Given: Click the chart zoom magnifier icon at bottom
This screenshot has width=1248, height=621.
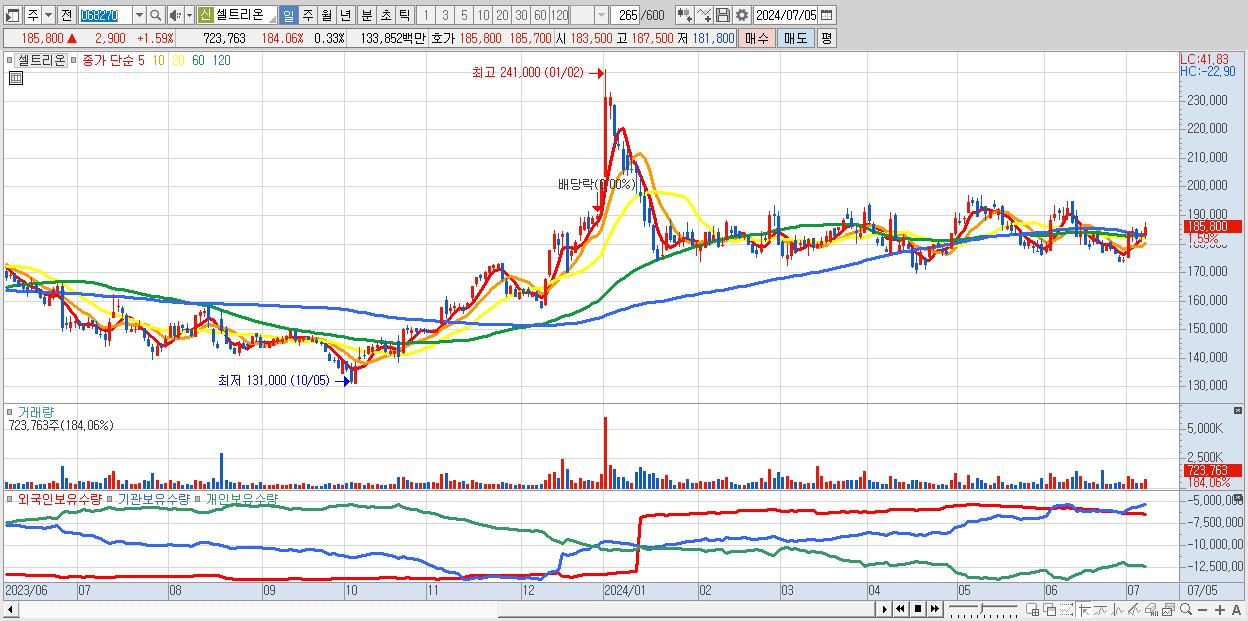Looking at the screenshot, I should [x=1186, y=609].
